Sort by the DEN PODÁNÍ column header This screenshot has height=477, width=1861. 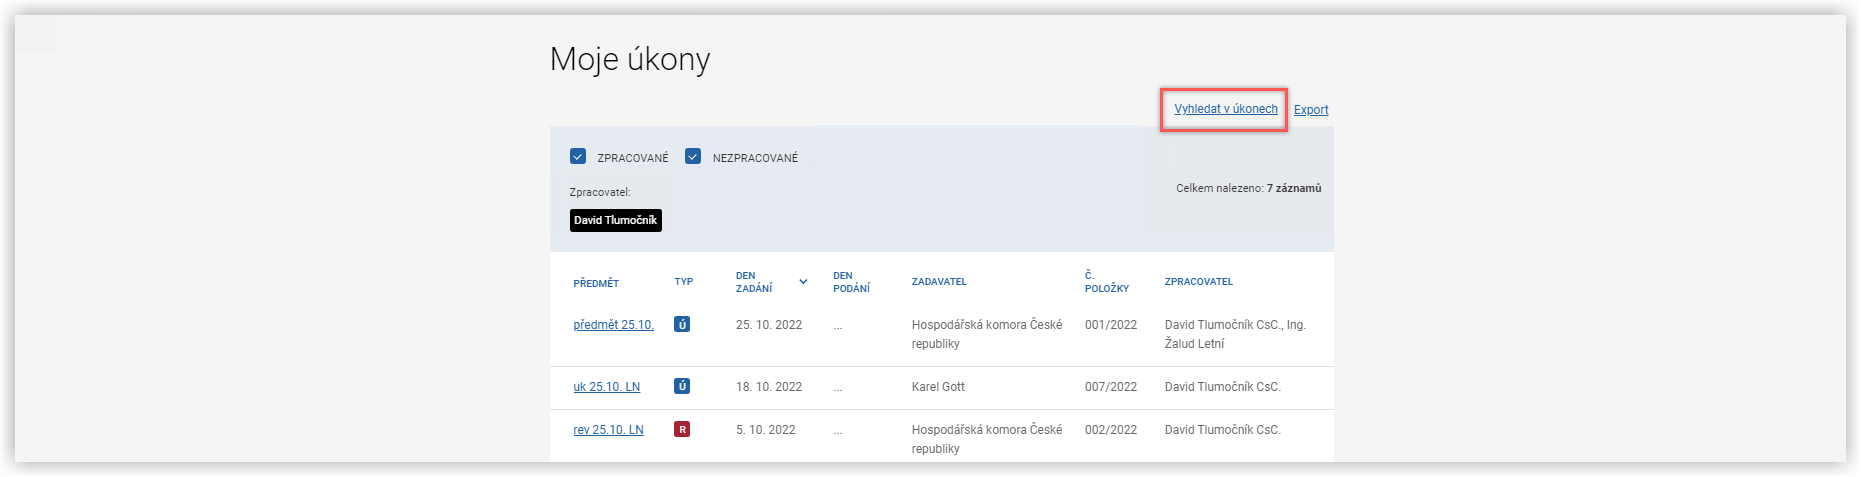pos(851,282)
